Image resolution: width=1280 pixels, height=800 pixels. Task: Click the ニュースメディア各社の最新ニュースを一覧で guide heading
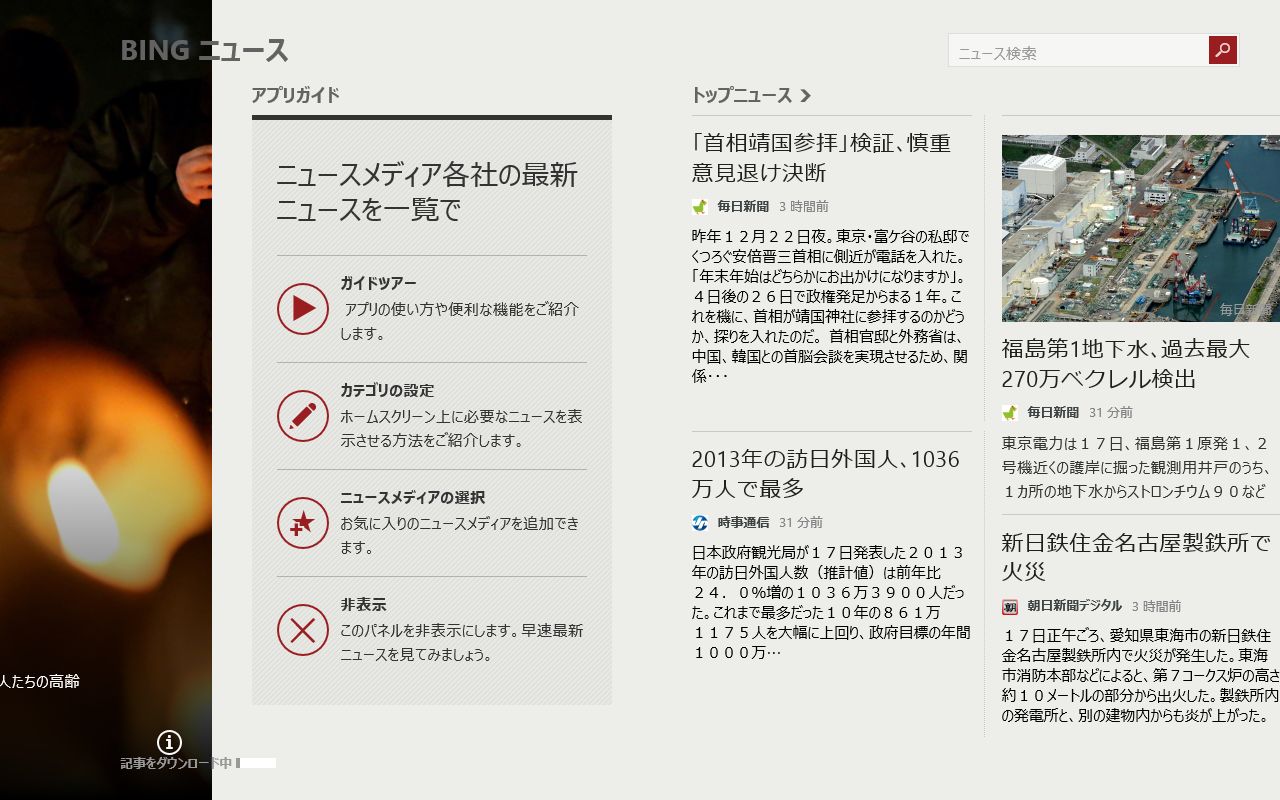[427, 192]
